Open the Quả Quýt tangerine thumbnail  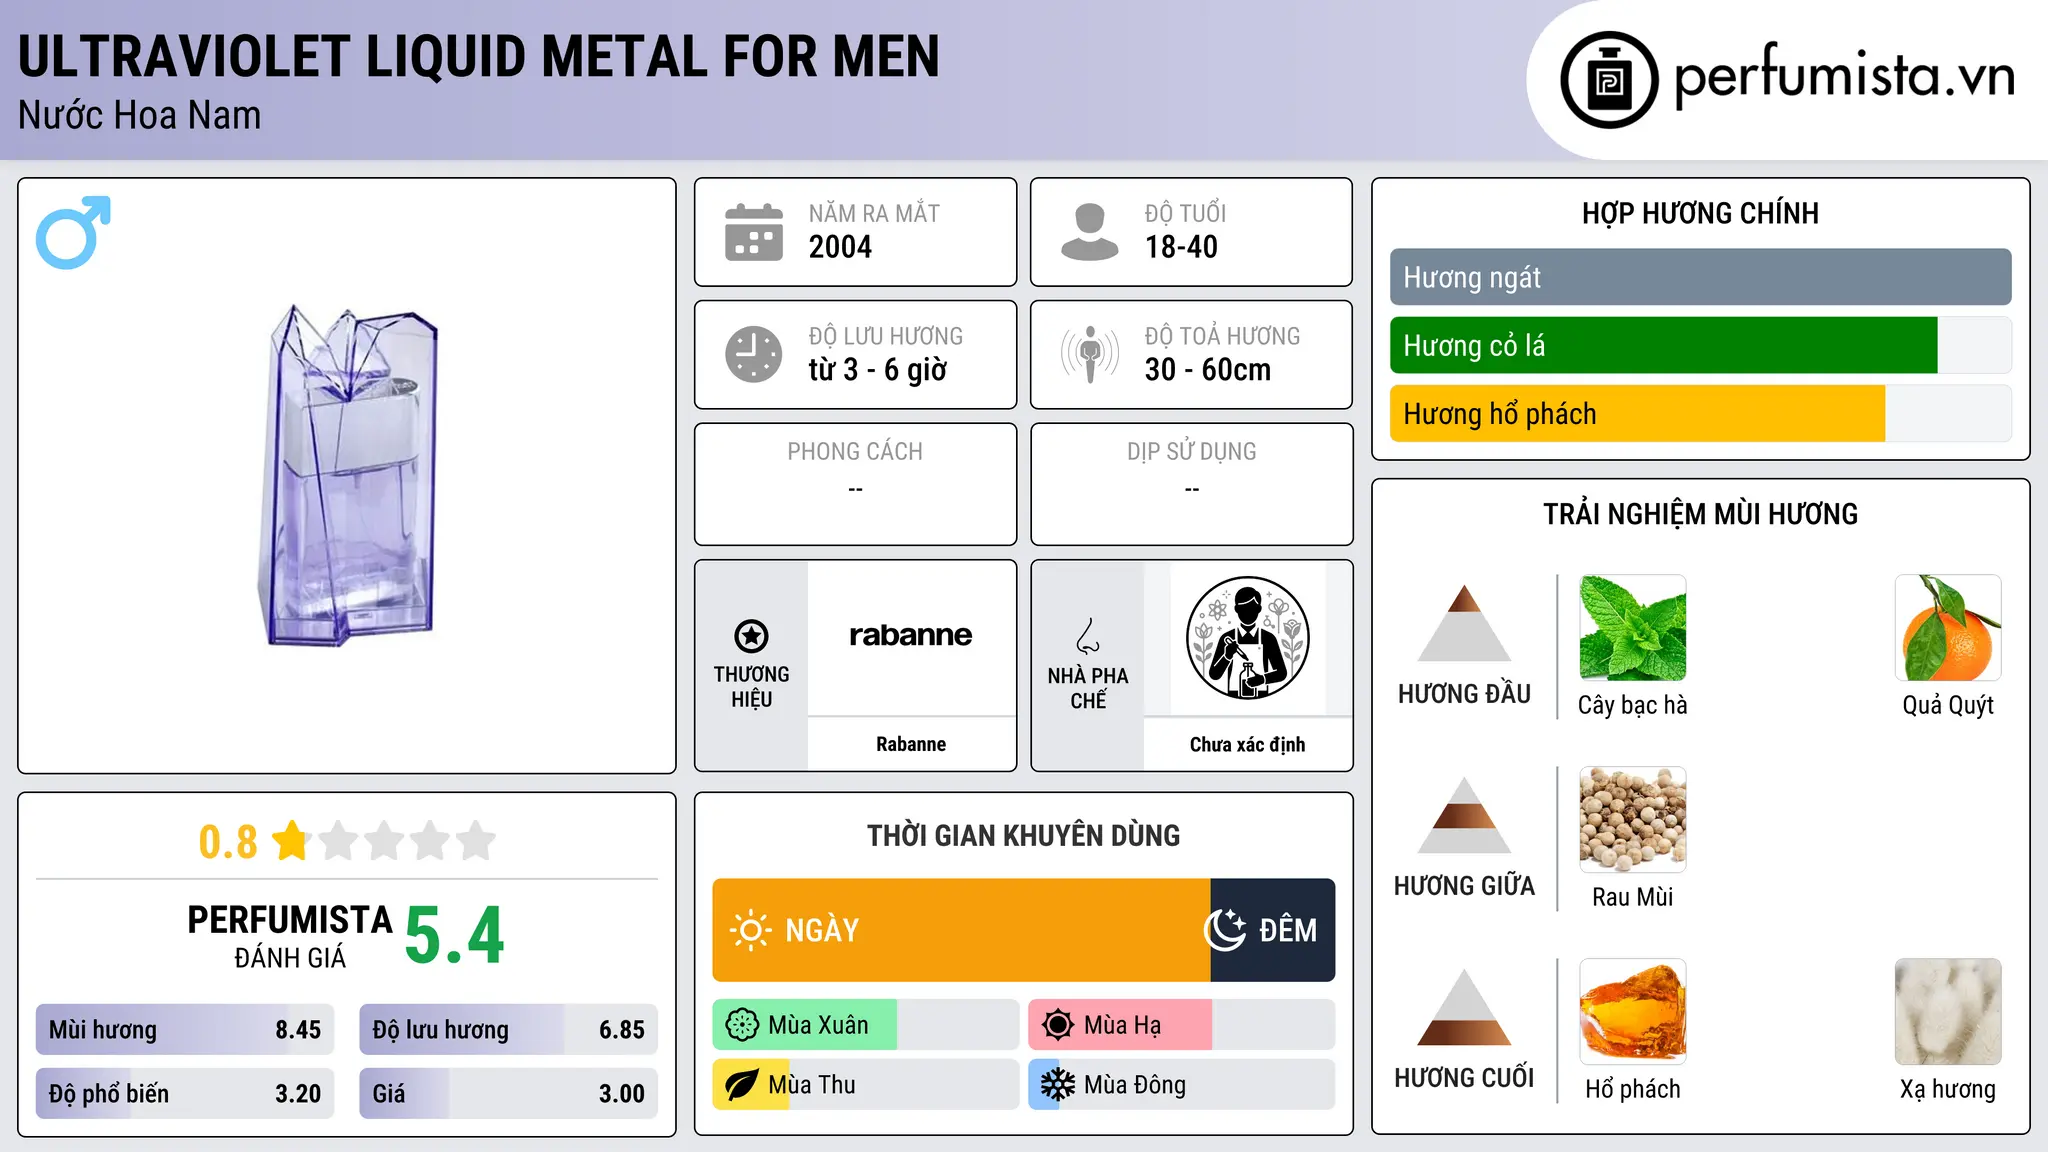tap(1948, 628)
